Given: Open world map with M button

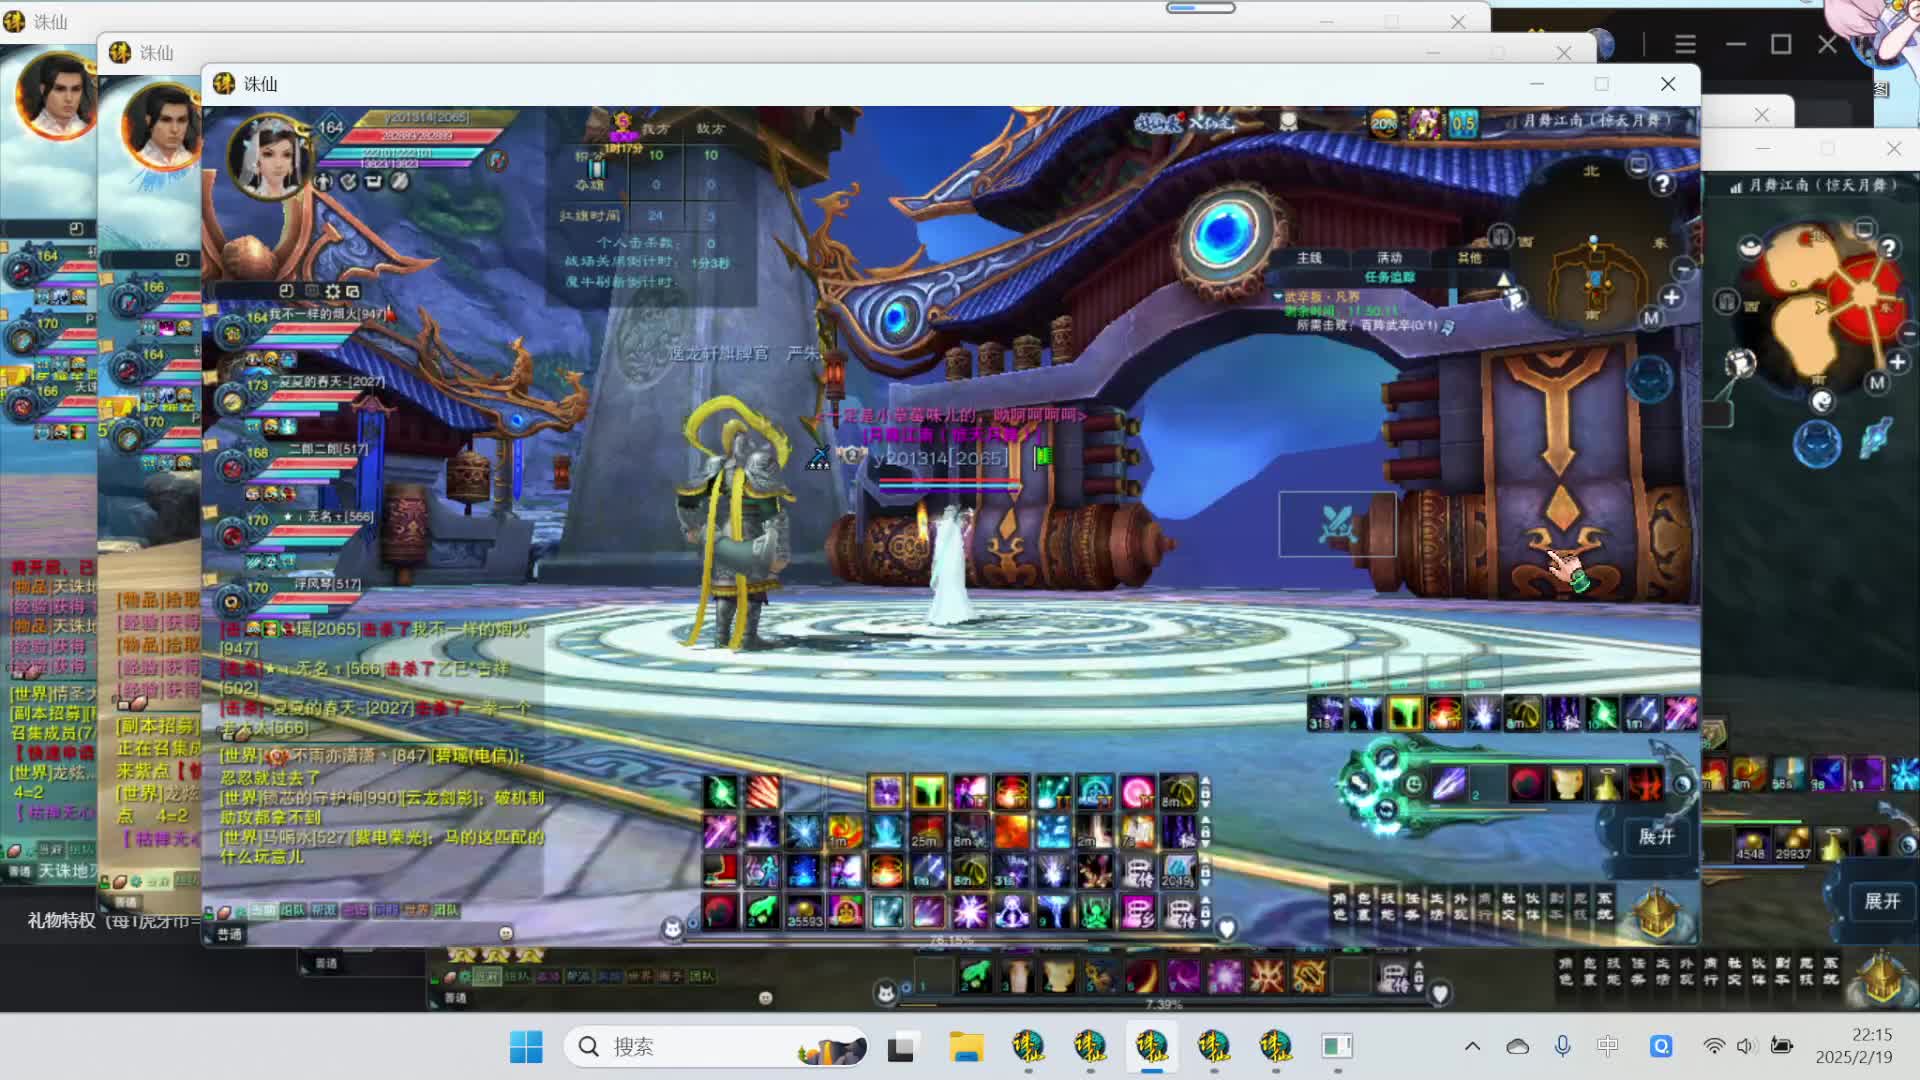Looking at the screenshot, I should pos(1651,318).
